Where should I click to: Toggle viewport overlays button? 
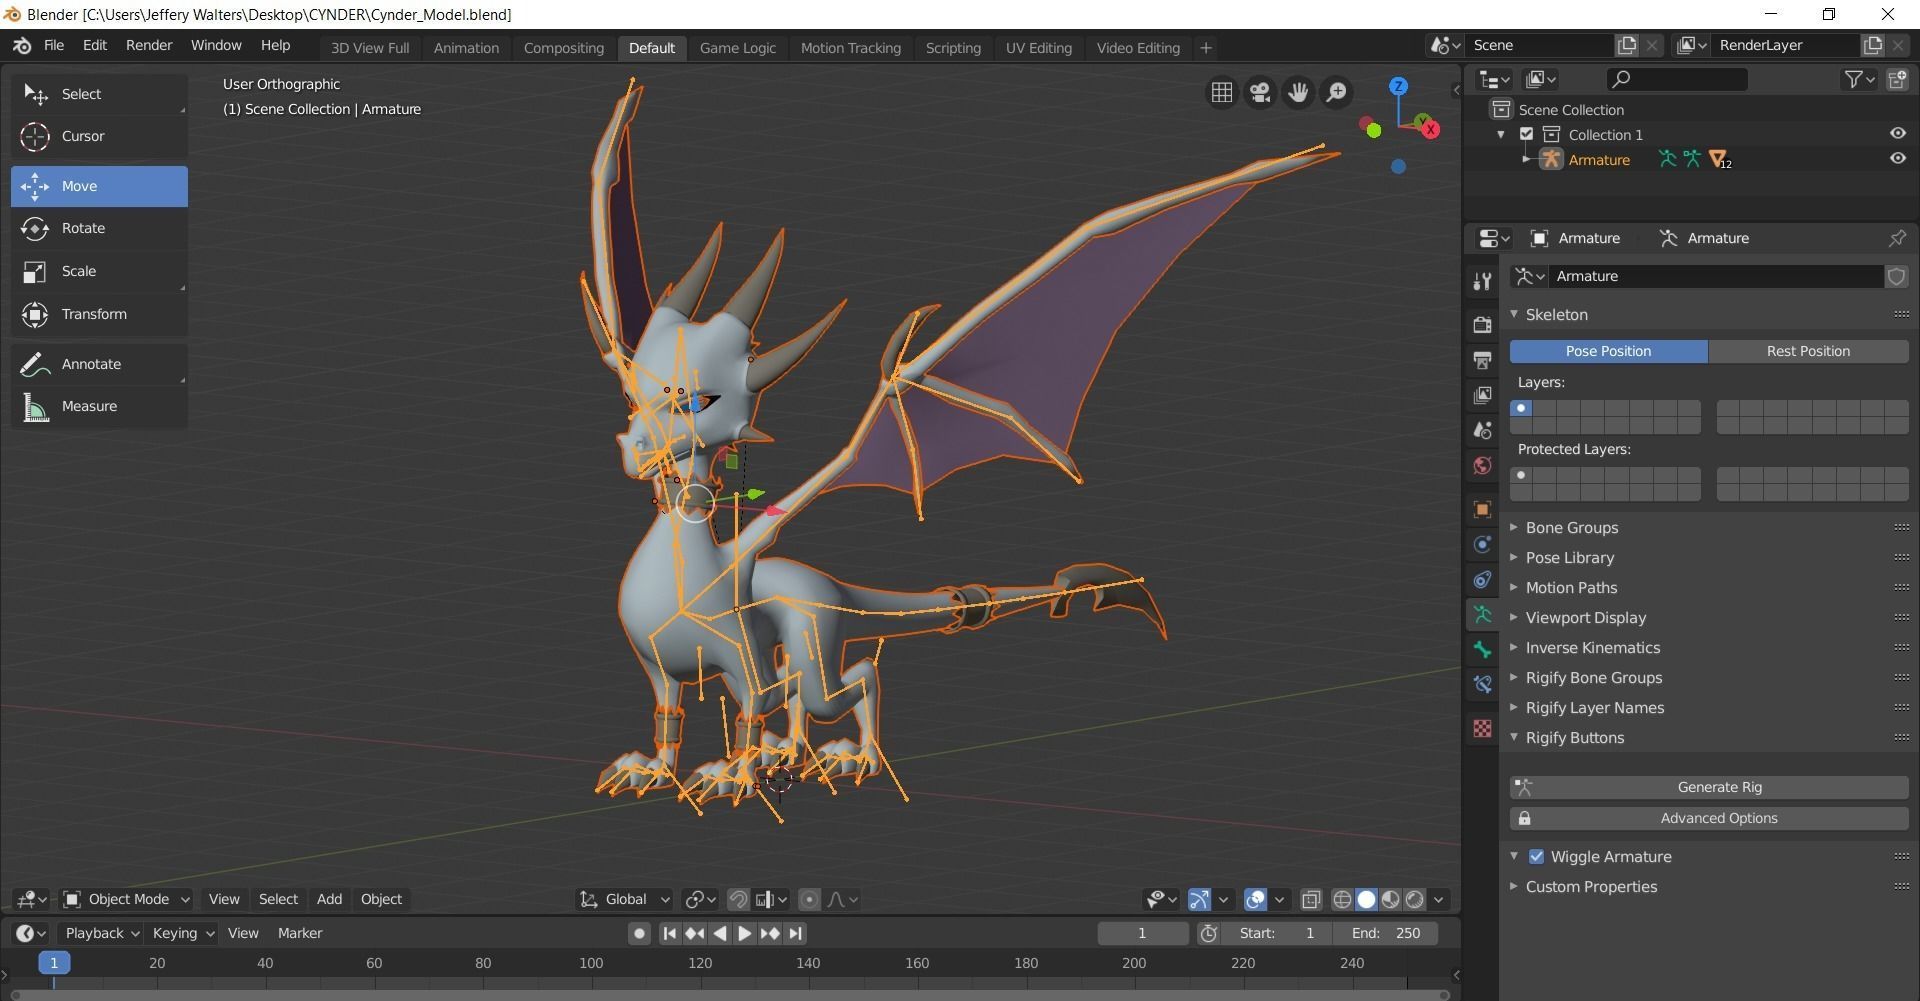click(1255, 899)
